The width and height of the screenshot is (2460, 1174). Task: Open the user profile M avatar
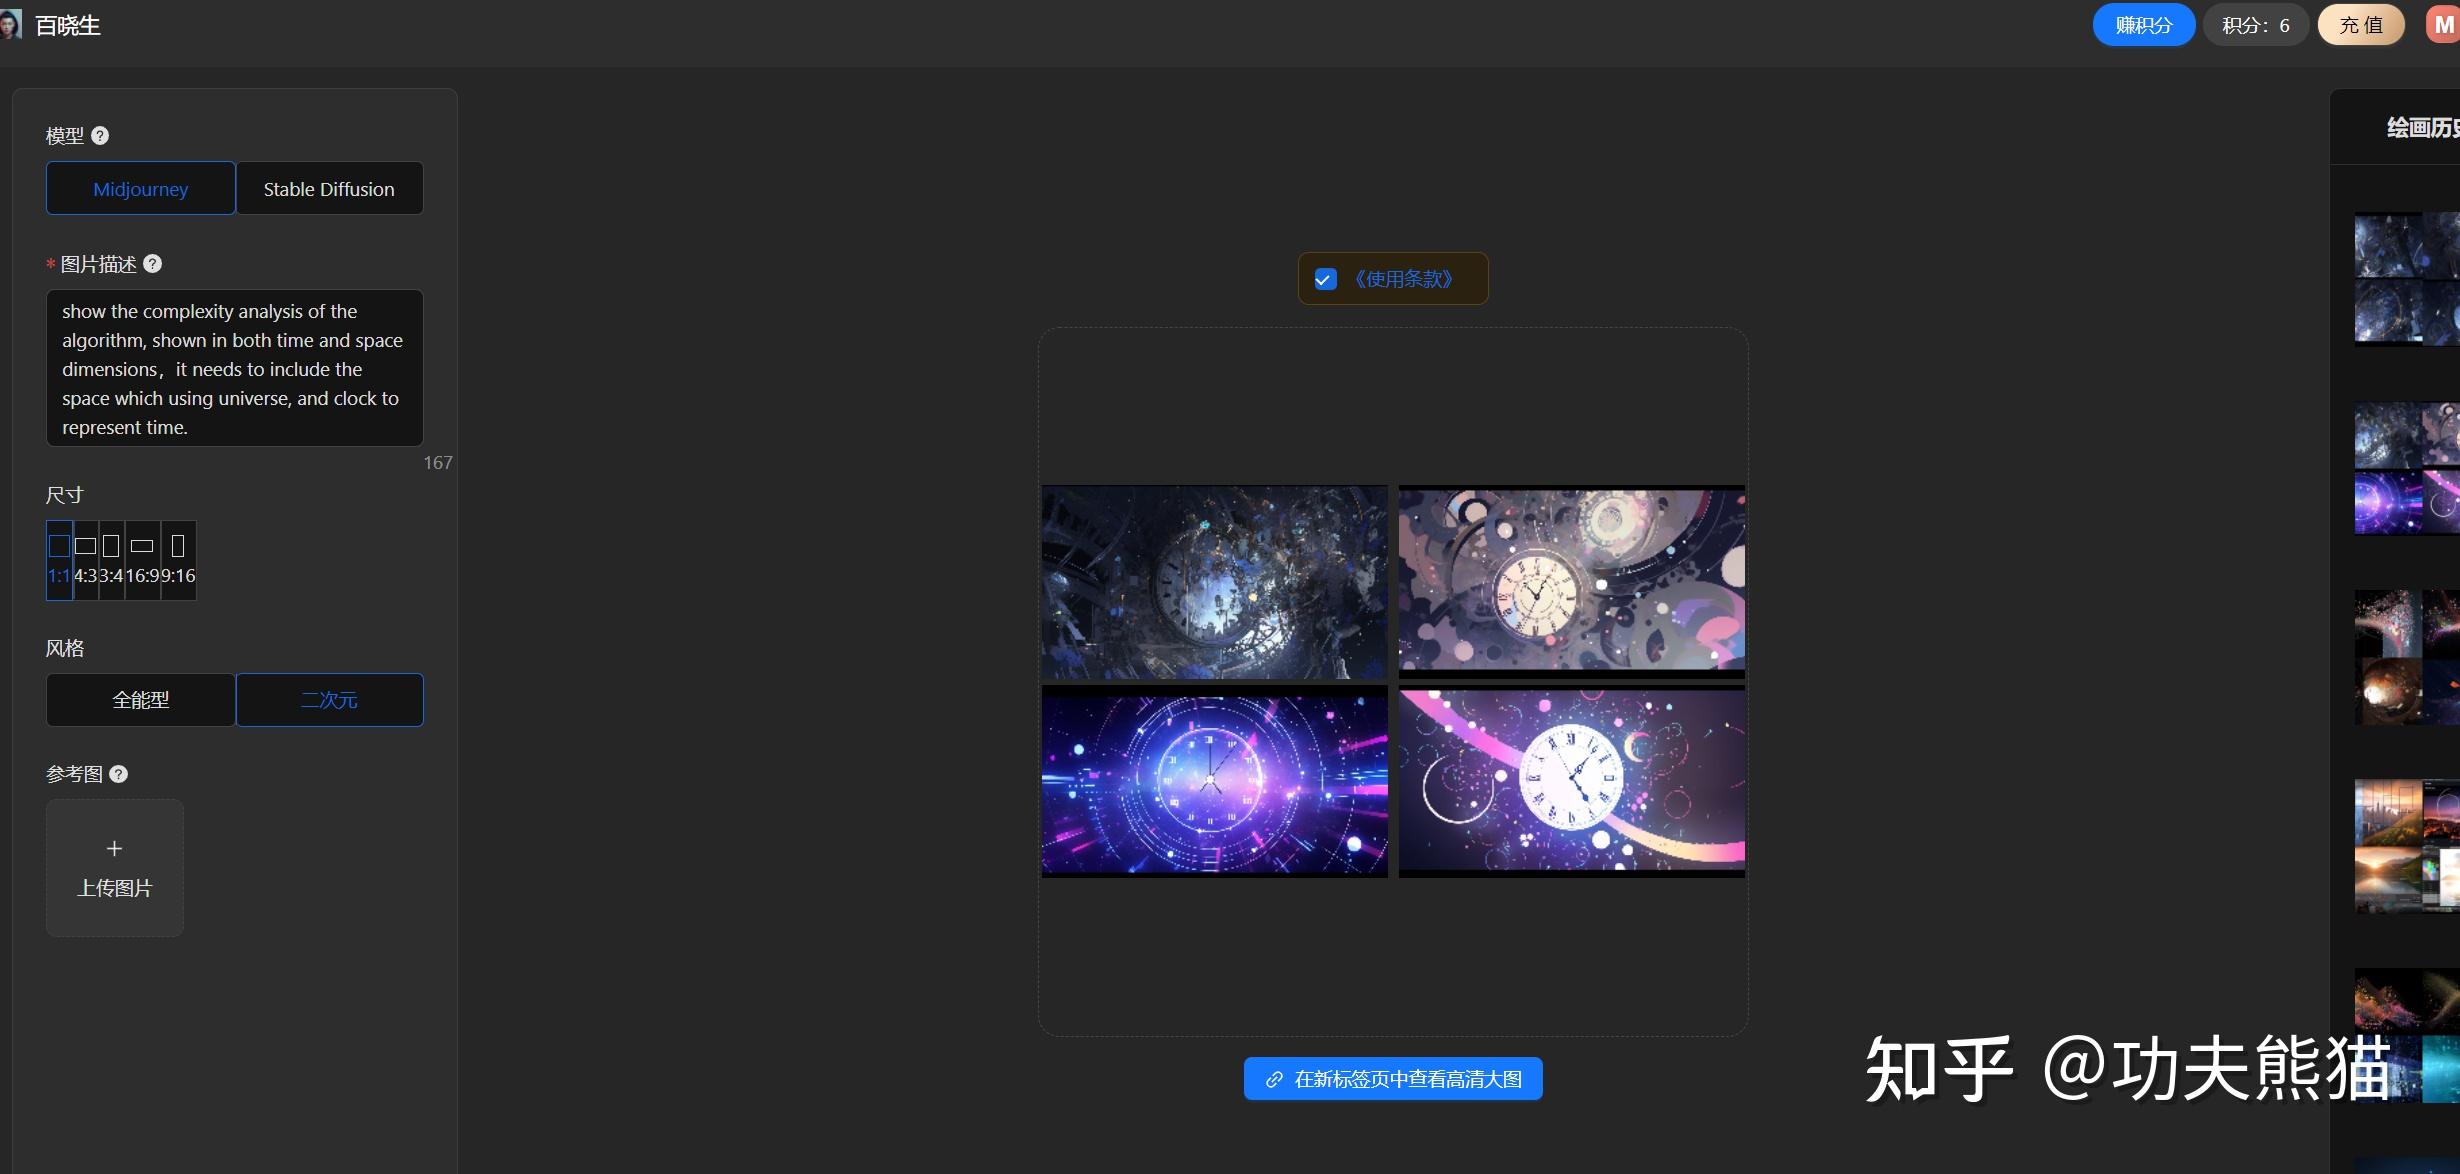click(2443, 25)
